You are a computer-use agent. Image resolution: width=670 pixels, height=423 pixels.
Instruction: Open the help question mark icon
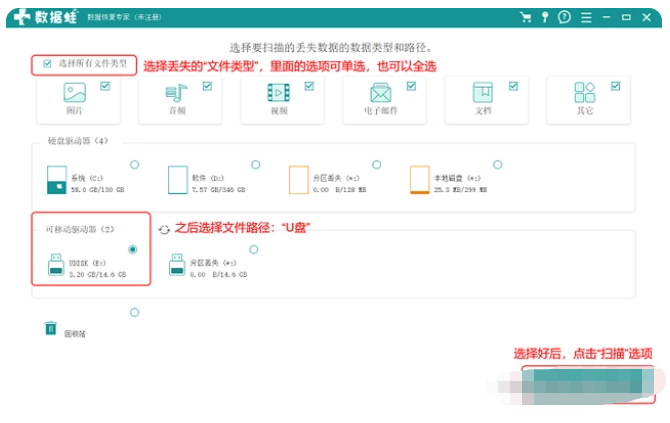pos(564,17)
